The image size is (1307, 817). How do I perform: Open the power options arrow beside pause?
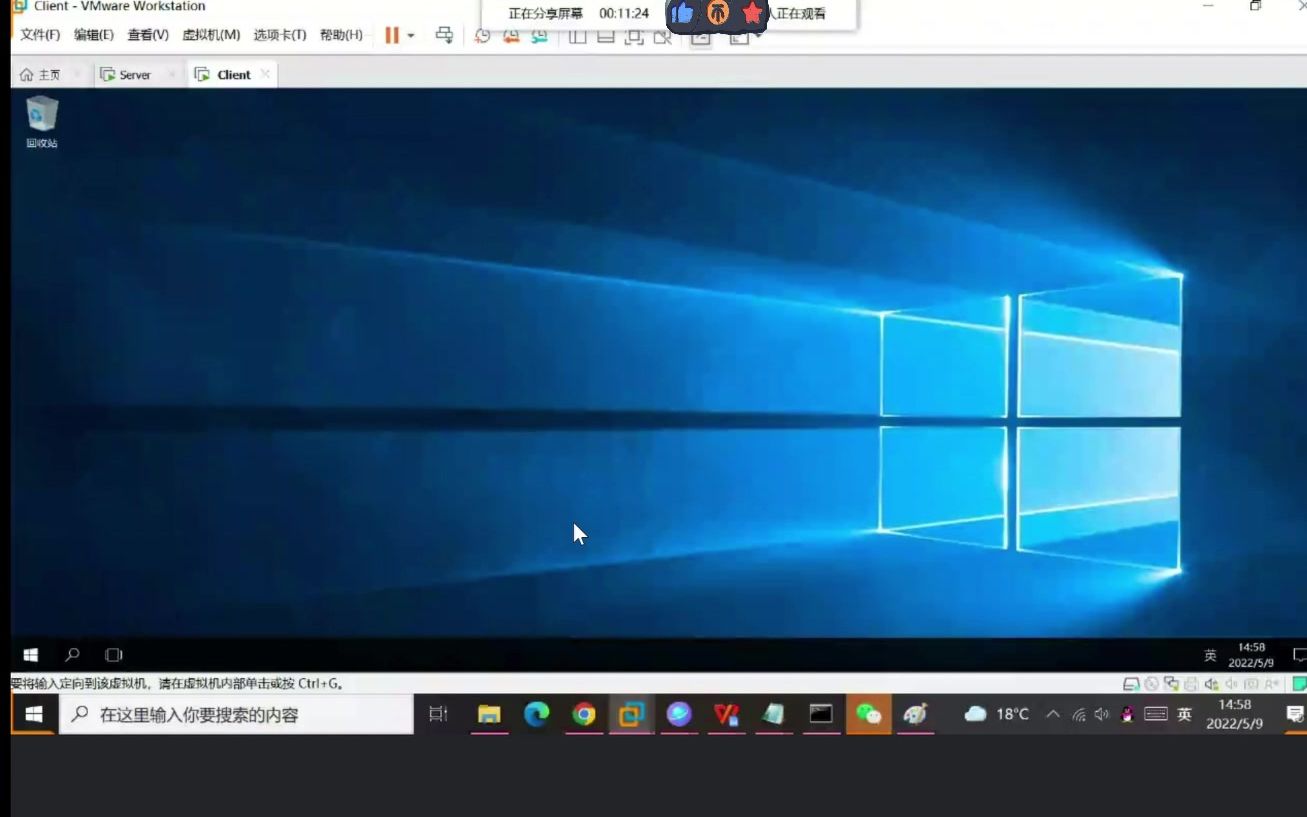tap(411, 36)
